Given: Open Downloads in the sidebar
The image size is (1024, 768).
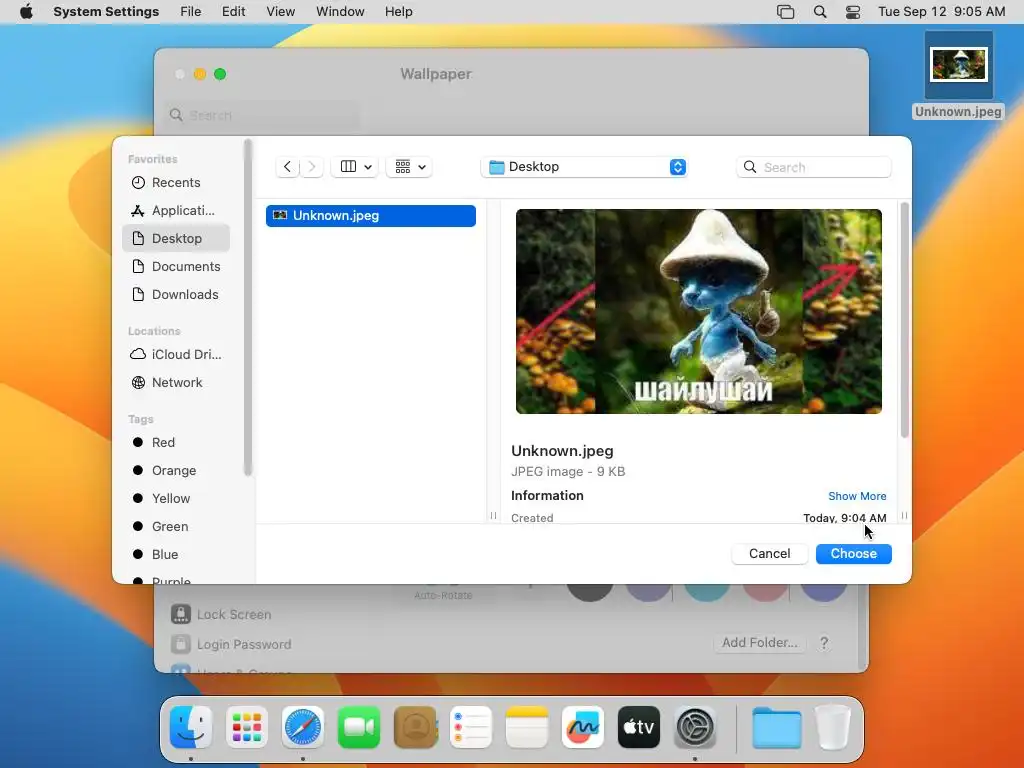Looking at the screenshot, I should [175, 295].
